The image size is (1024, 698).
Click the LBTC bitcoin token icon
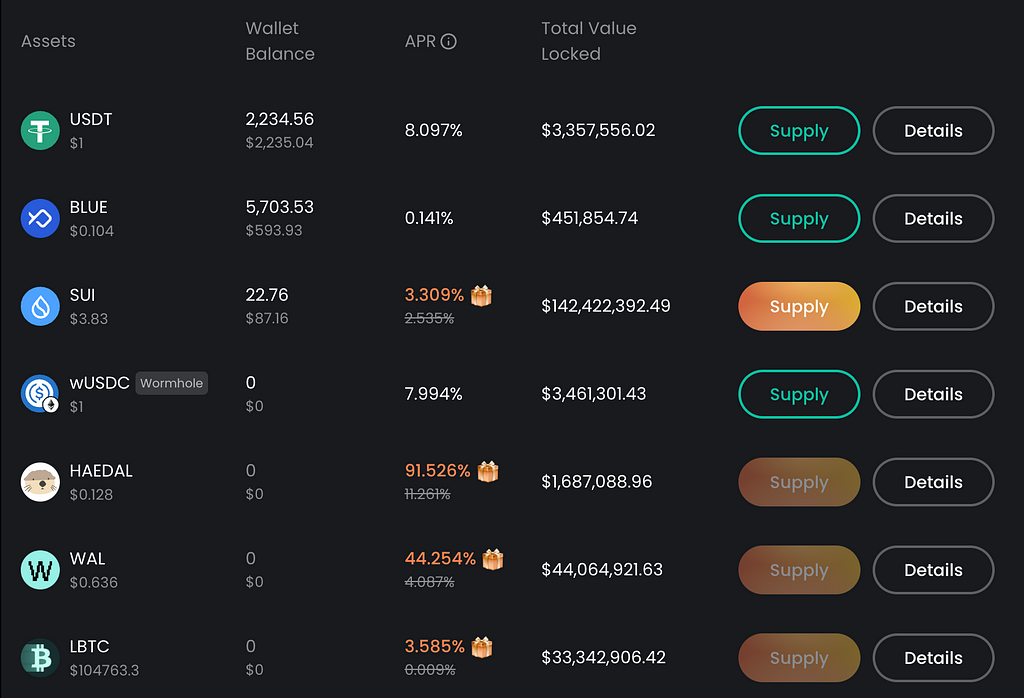coord(40,658)
